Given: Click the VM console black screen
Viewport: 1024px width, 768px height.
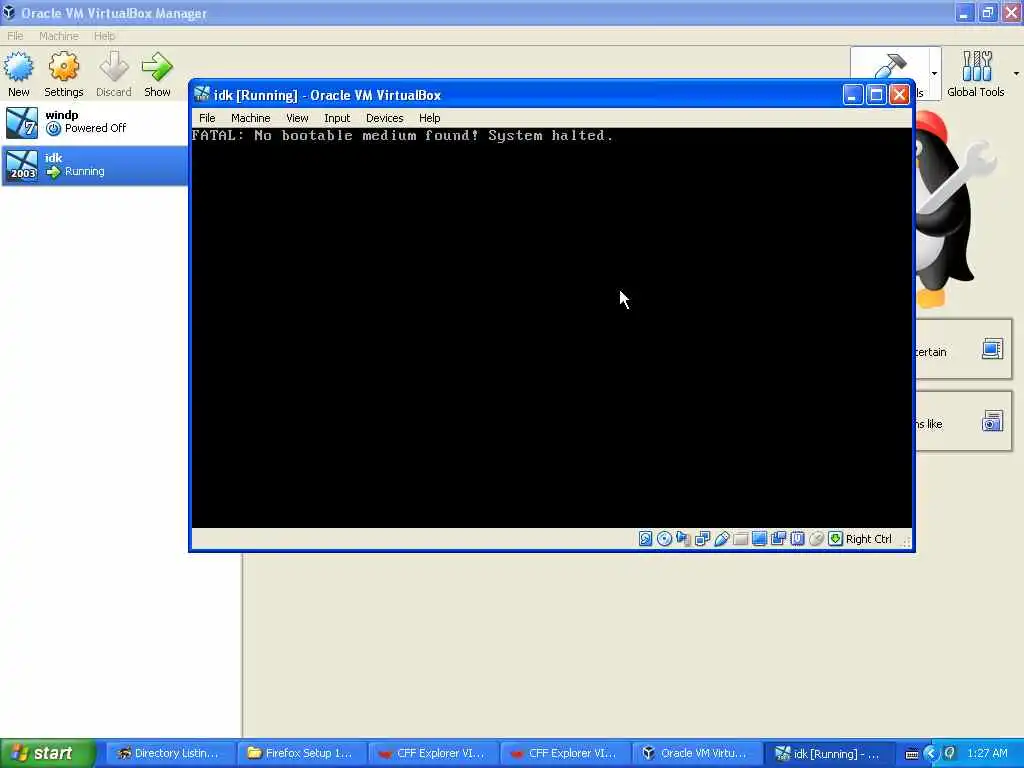Looking at the screenshot, I should click(551, 328).
